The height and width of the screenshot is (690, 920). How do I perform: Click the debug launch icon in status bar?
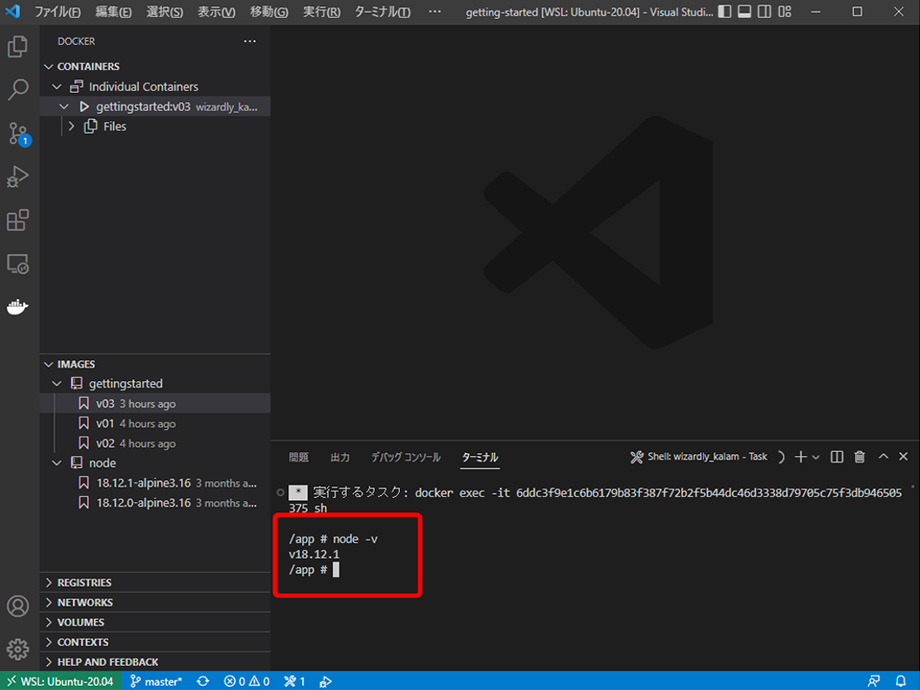pyautogui.click(x=326, y=681)
